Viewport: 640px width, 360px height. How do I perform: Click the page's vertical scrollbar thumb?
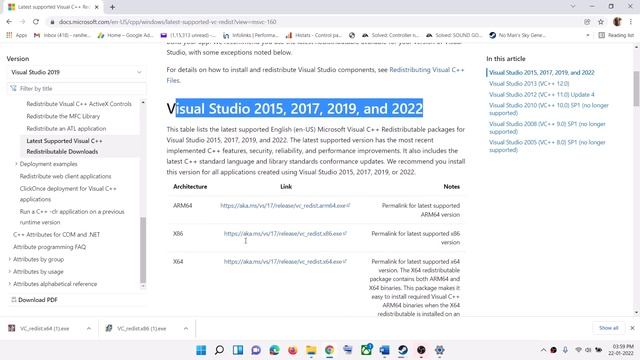636,88
